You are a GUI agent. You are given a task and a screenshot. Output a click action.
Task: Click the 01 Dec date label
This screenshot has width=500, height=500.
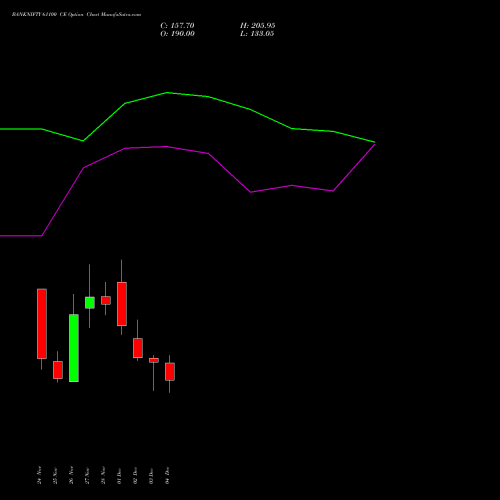click(x=119, y=476)
